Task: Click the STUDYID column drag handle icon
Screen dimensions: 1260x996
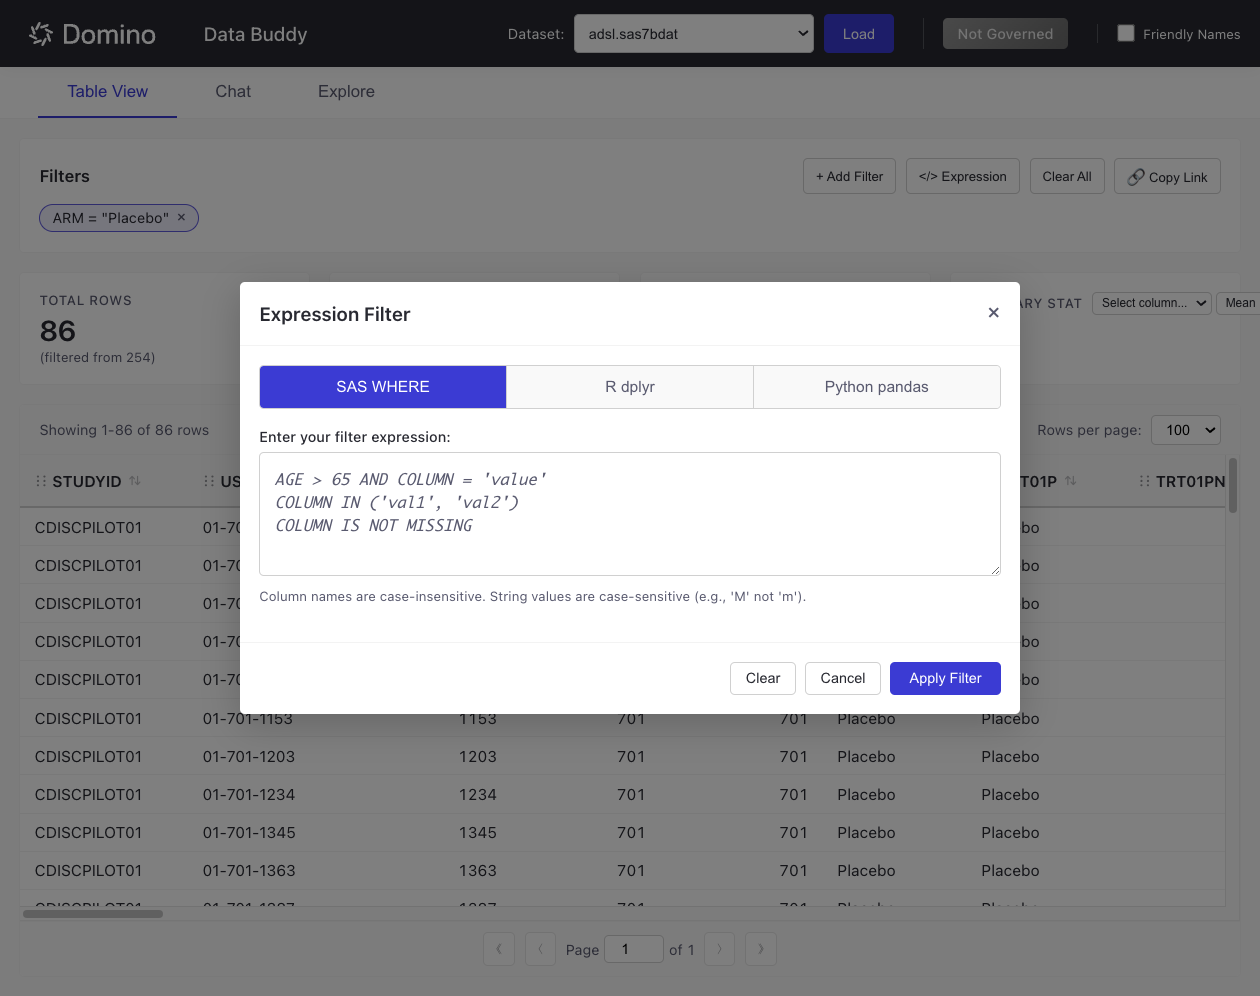Action: (x=41, y=481)
